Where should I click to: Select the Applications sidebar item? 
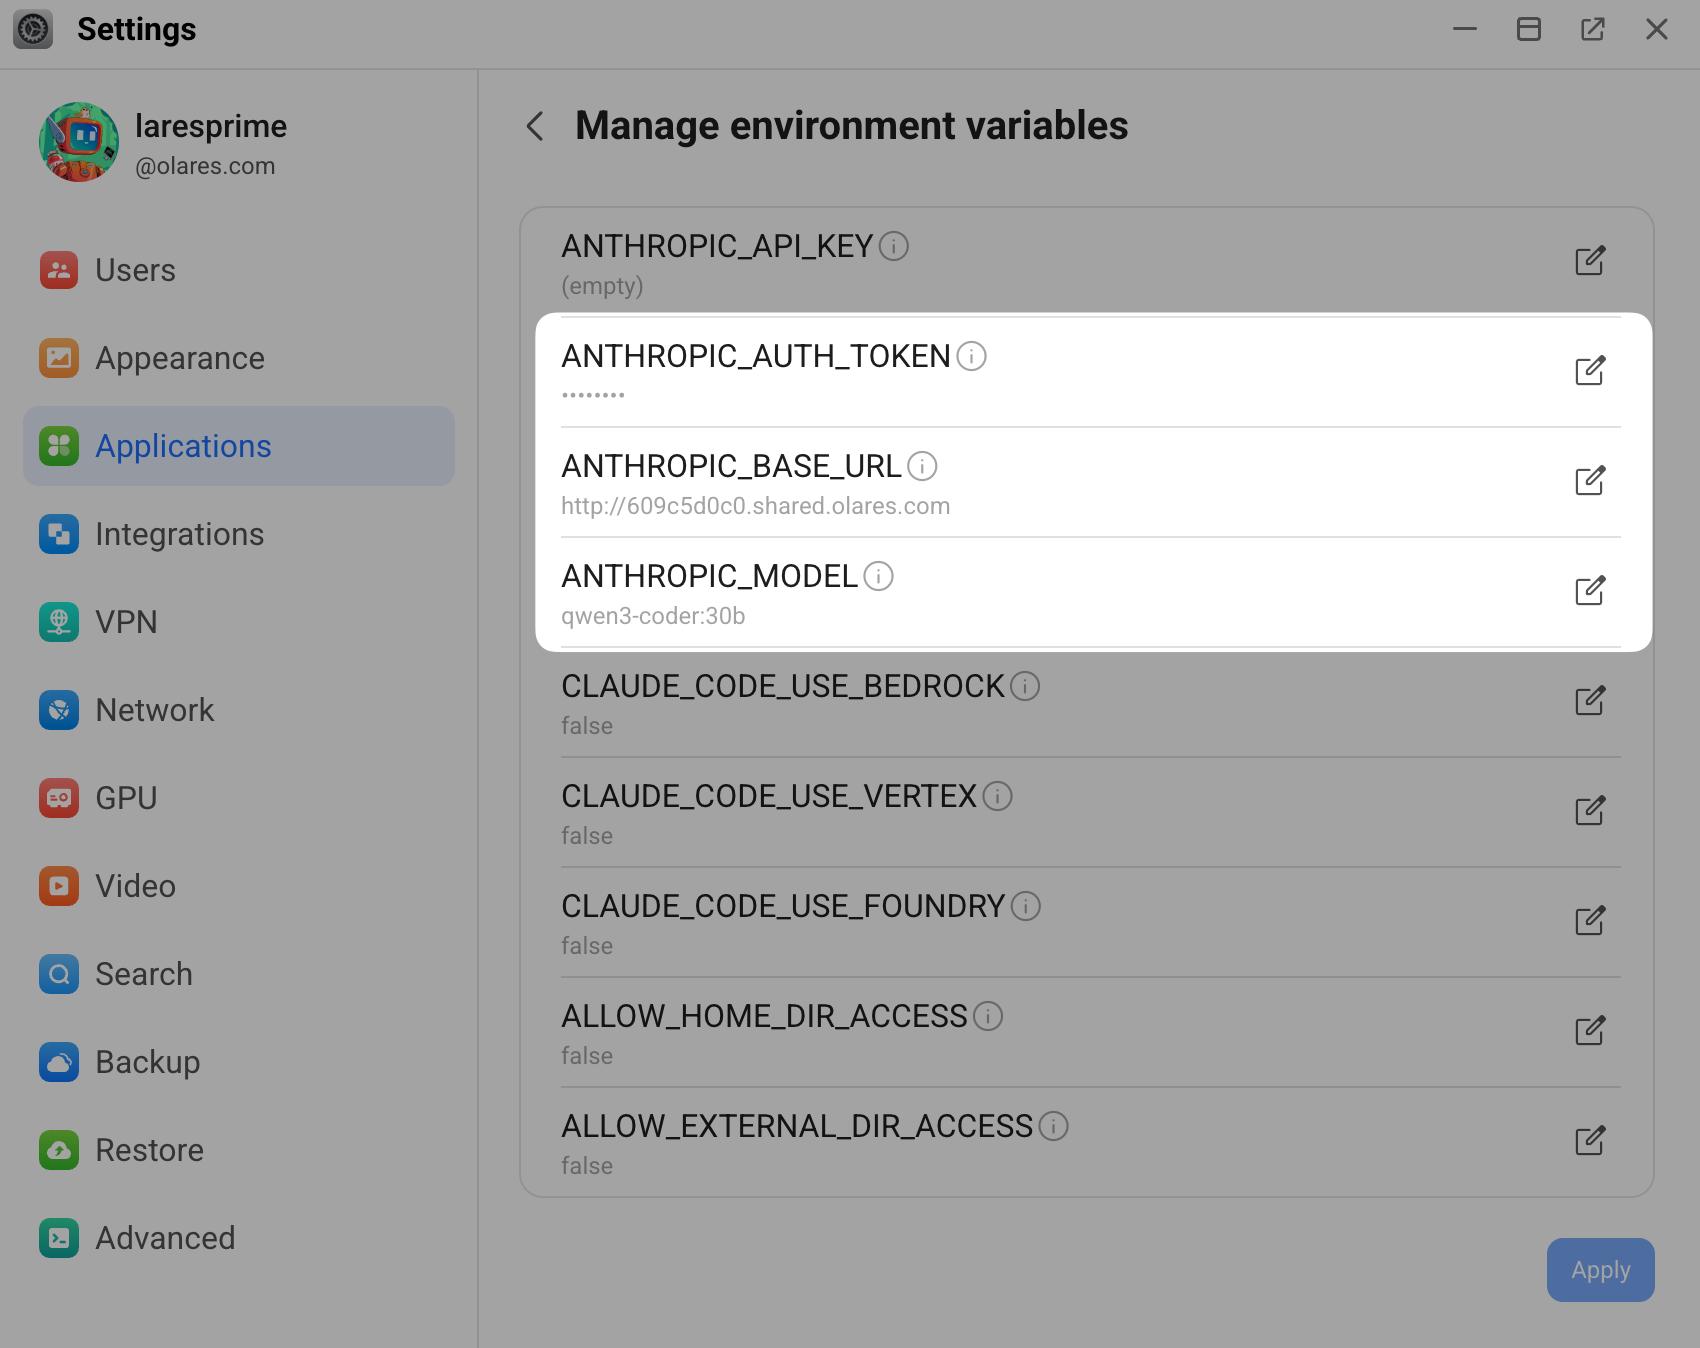click(239, 446)
